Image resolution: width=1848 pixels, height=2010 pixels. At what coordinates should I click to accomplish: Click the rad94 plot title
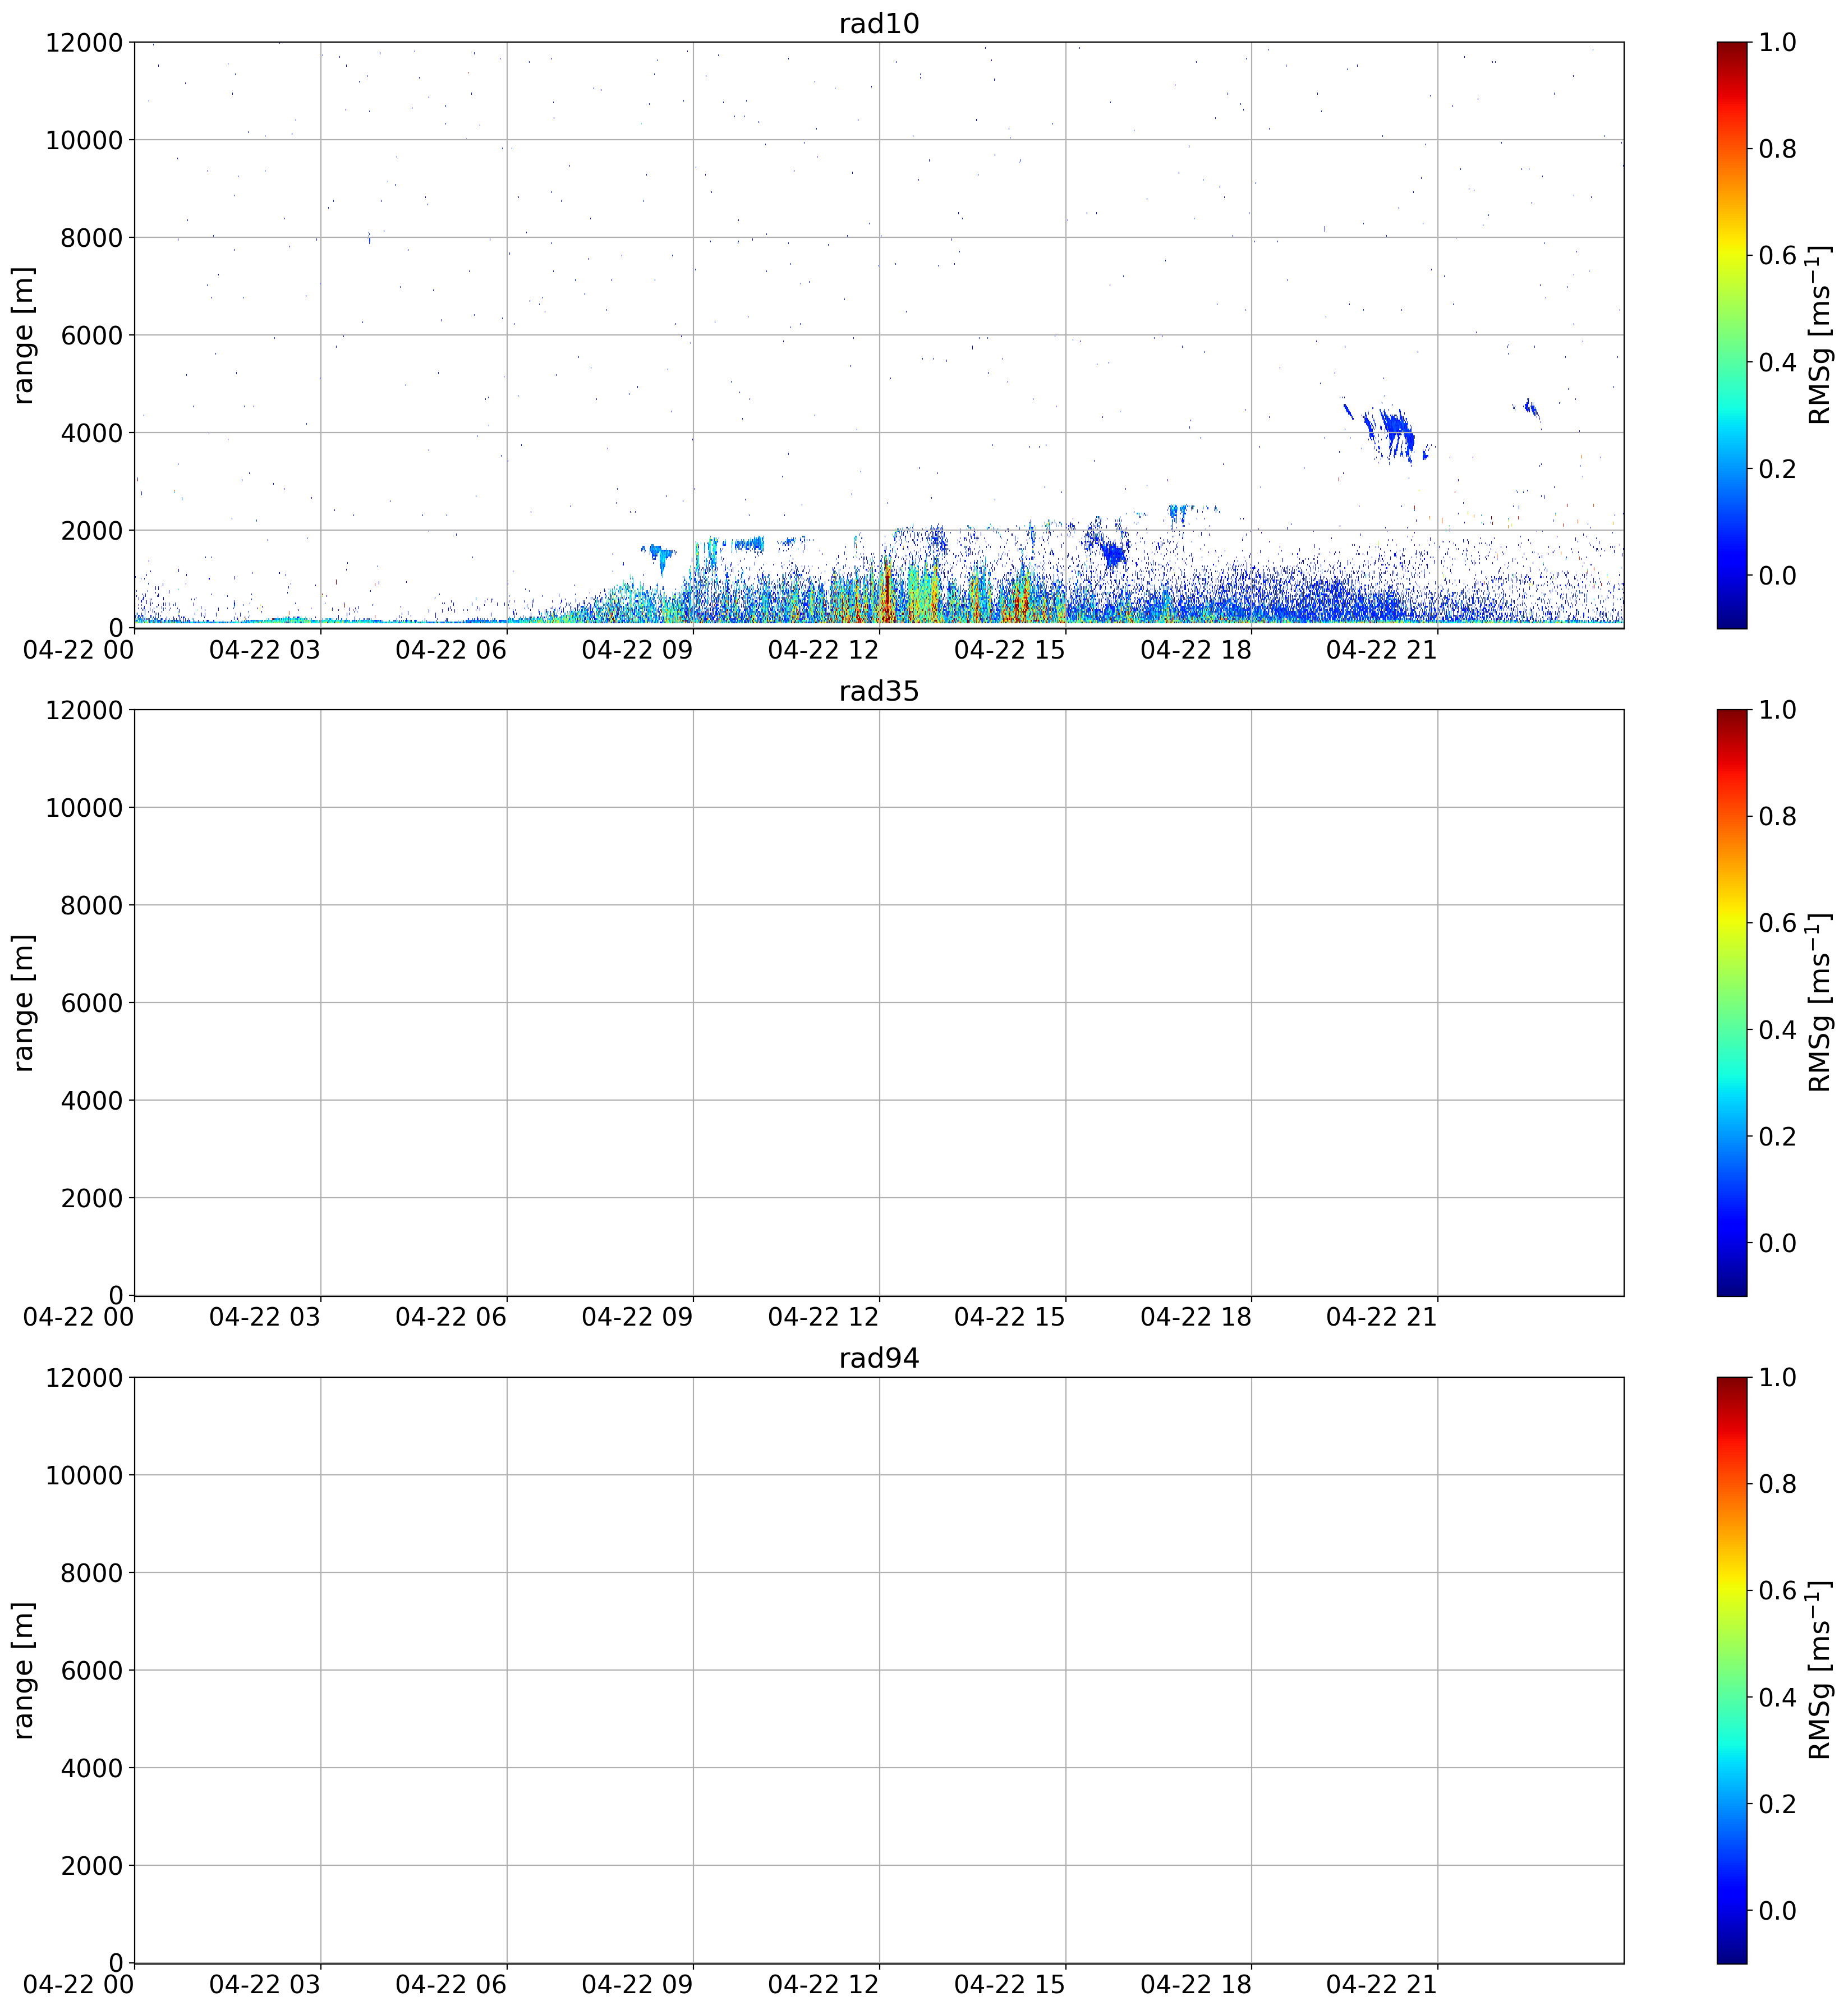879,1358
